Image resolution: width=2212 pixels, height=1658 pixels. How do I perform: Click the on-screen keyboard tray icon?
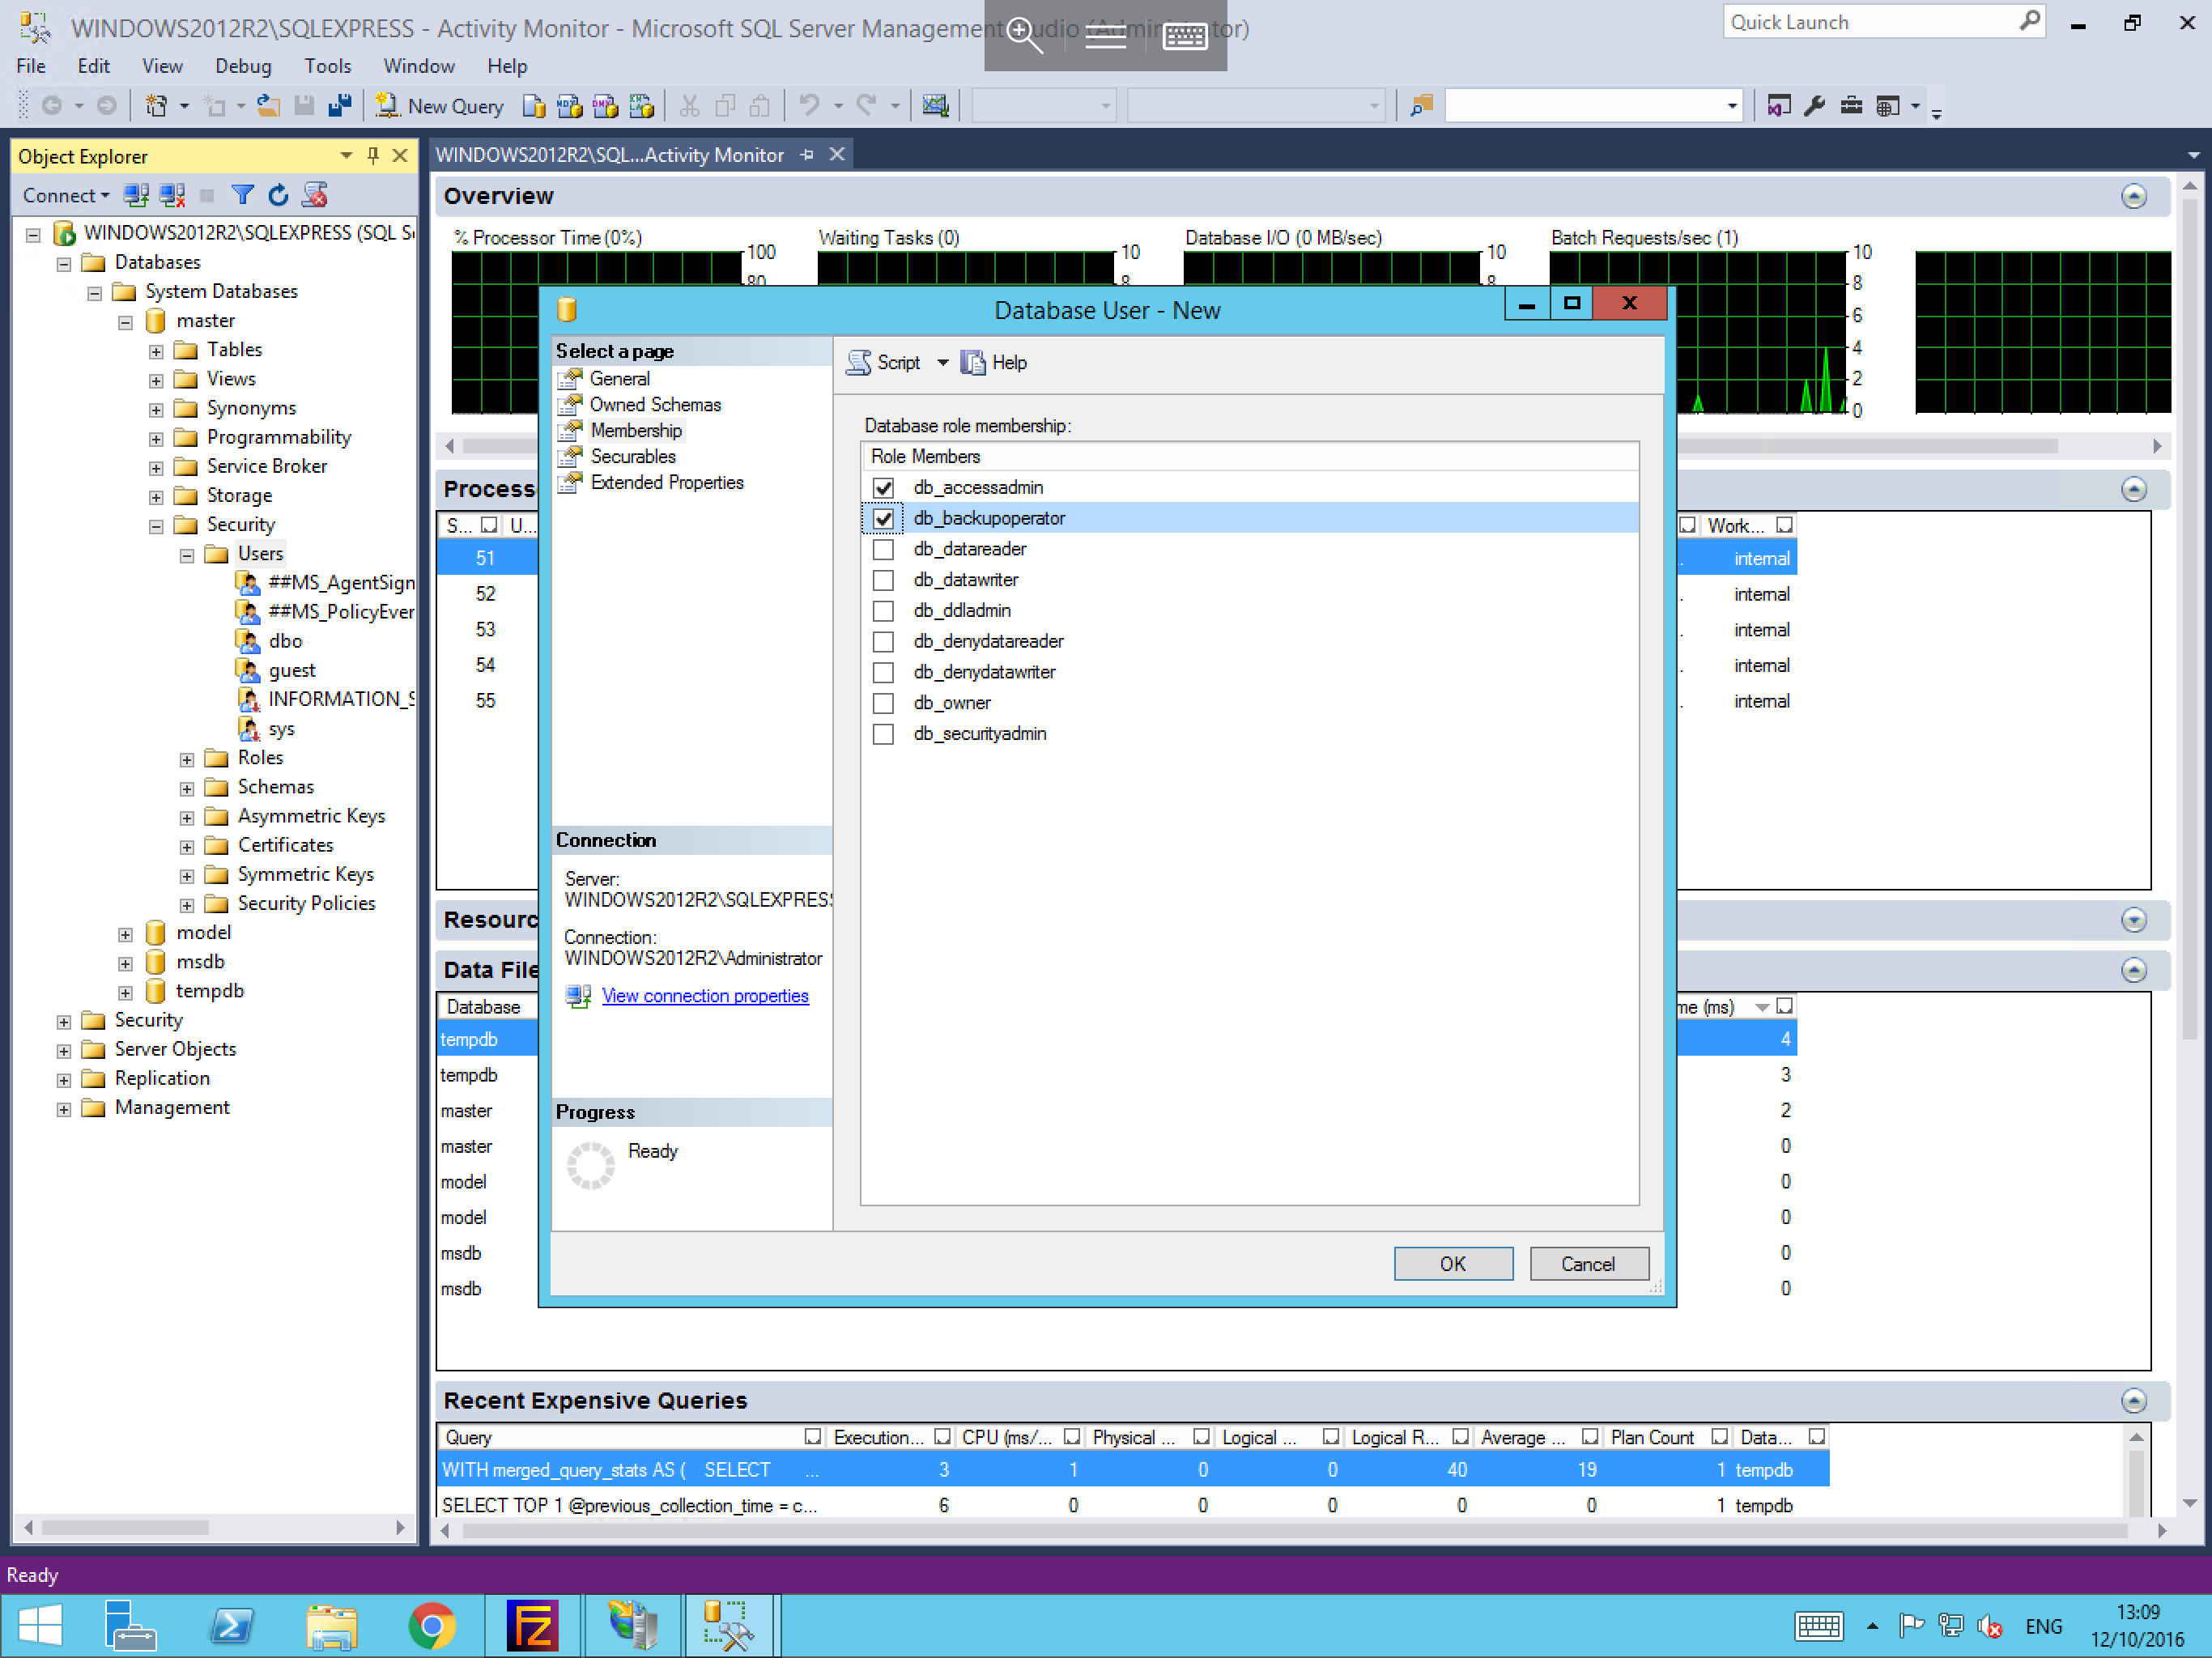coord(1818,1626)
